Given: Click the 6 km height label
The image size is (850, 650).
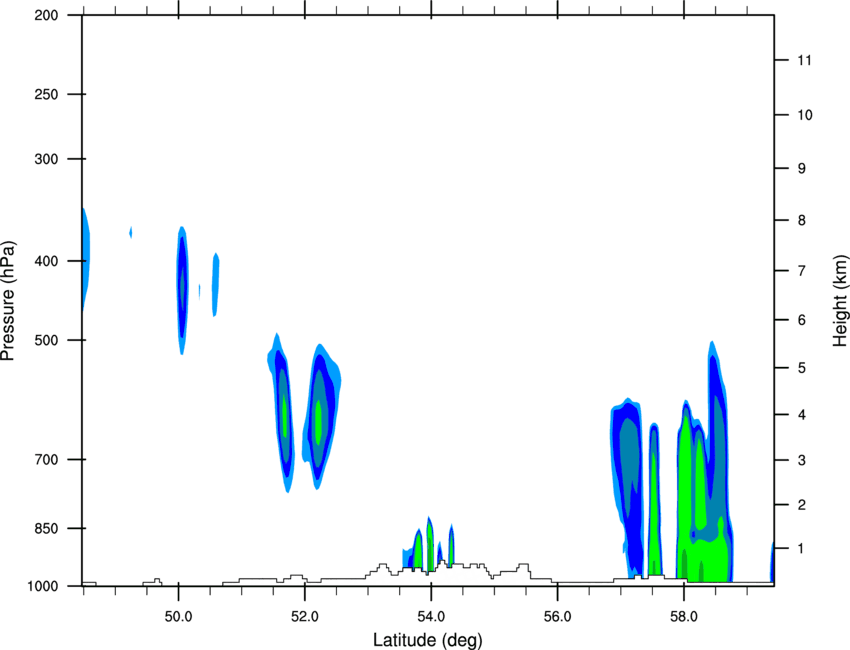Looking at the screenshot, I should [802, 320].
